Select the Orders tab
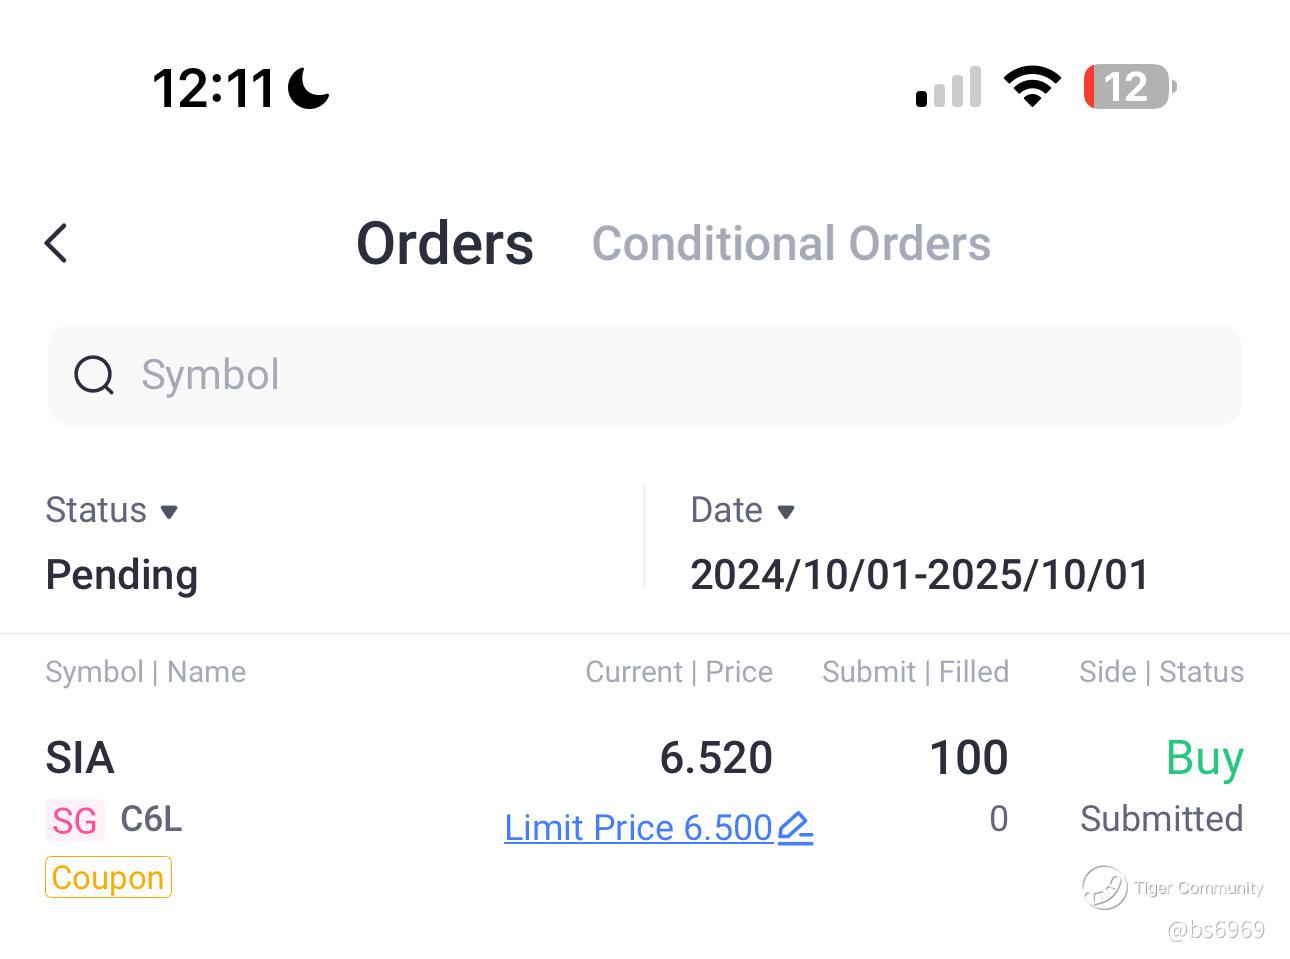This screenshot has width=1290, height=959. (x=445, y=243)
